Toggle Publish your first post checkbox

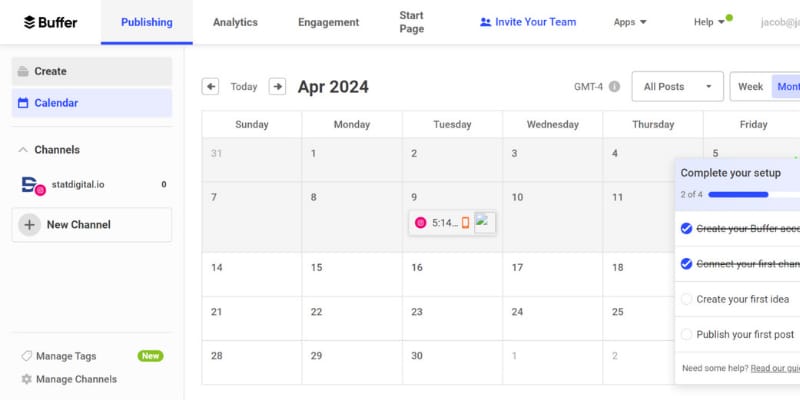coord(687,335)
